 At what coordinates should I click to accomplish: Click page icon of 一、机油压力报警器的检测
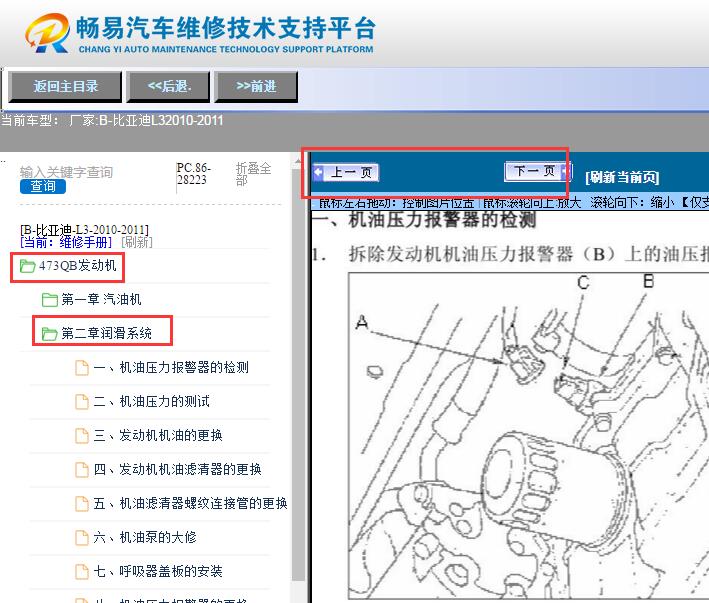click(82, 367)
